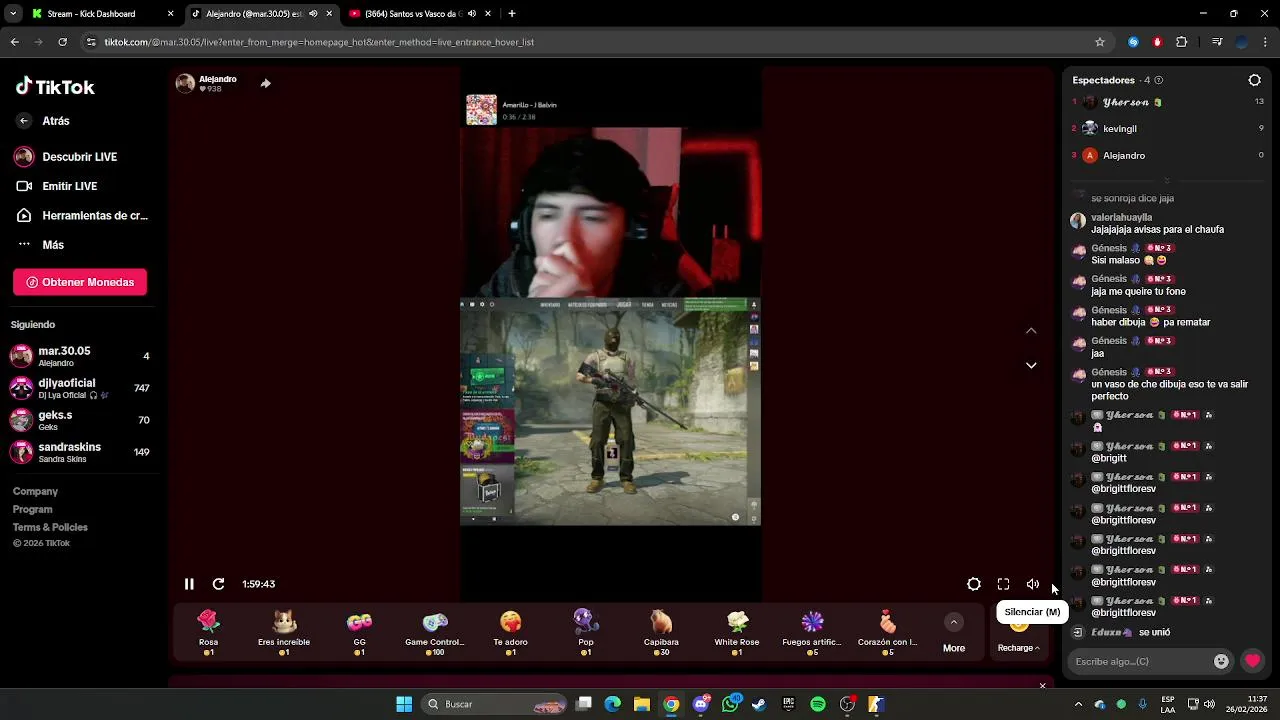Send the Fuegos artificiales gift

[812, 632]
